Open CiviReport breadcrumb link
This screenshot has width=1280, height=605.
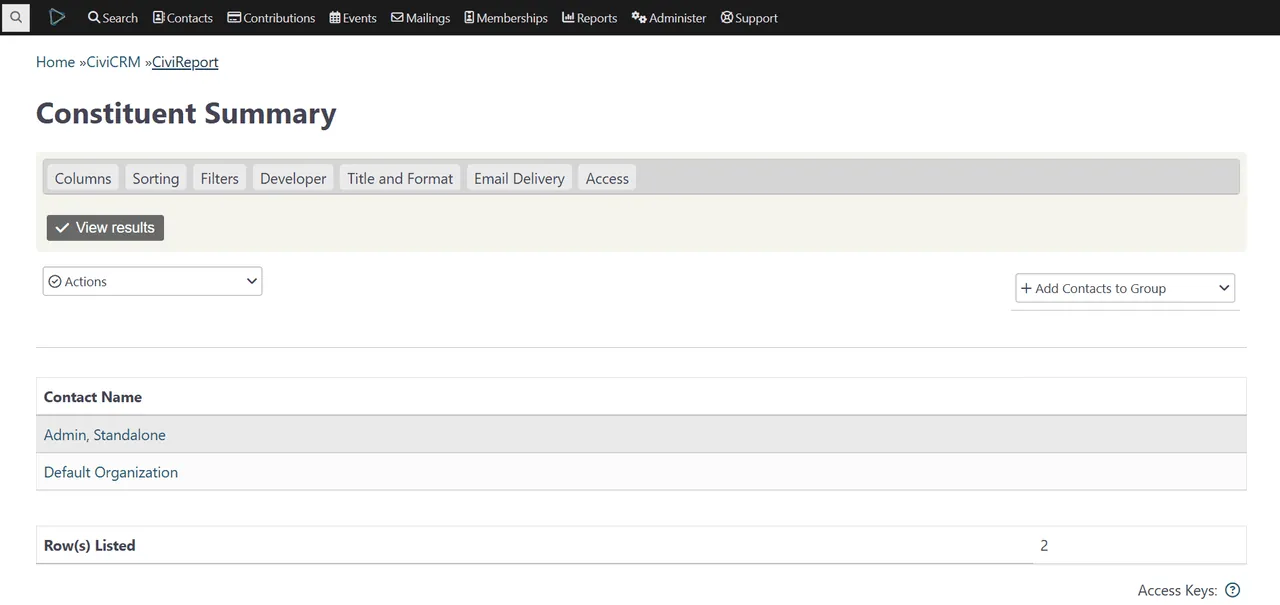(185, 62)
